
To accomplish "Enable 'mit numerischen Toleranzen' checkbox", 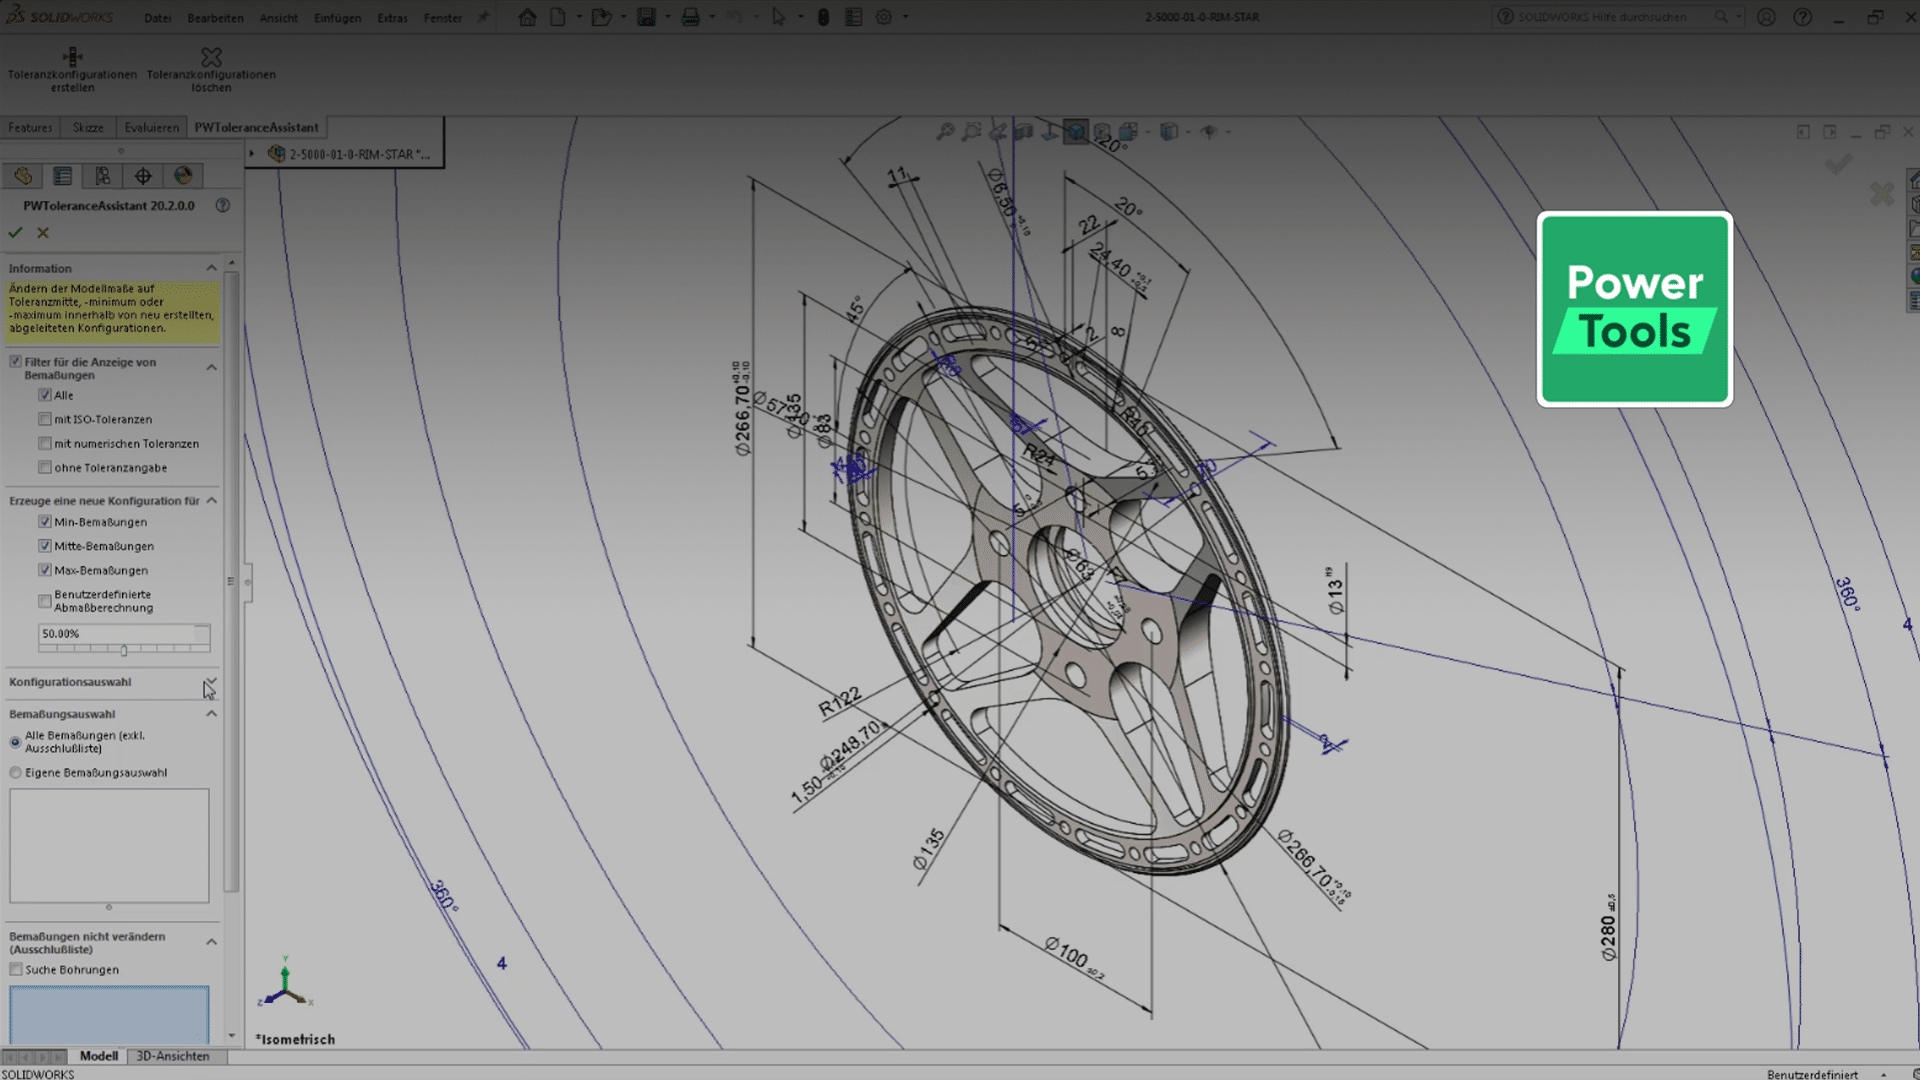I will (x=45, y=443).
